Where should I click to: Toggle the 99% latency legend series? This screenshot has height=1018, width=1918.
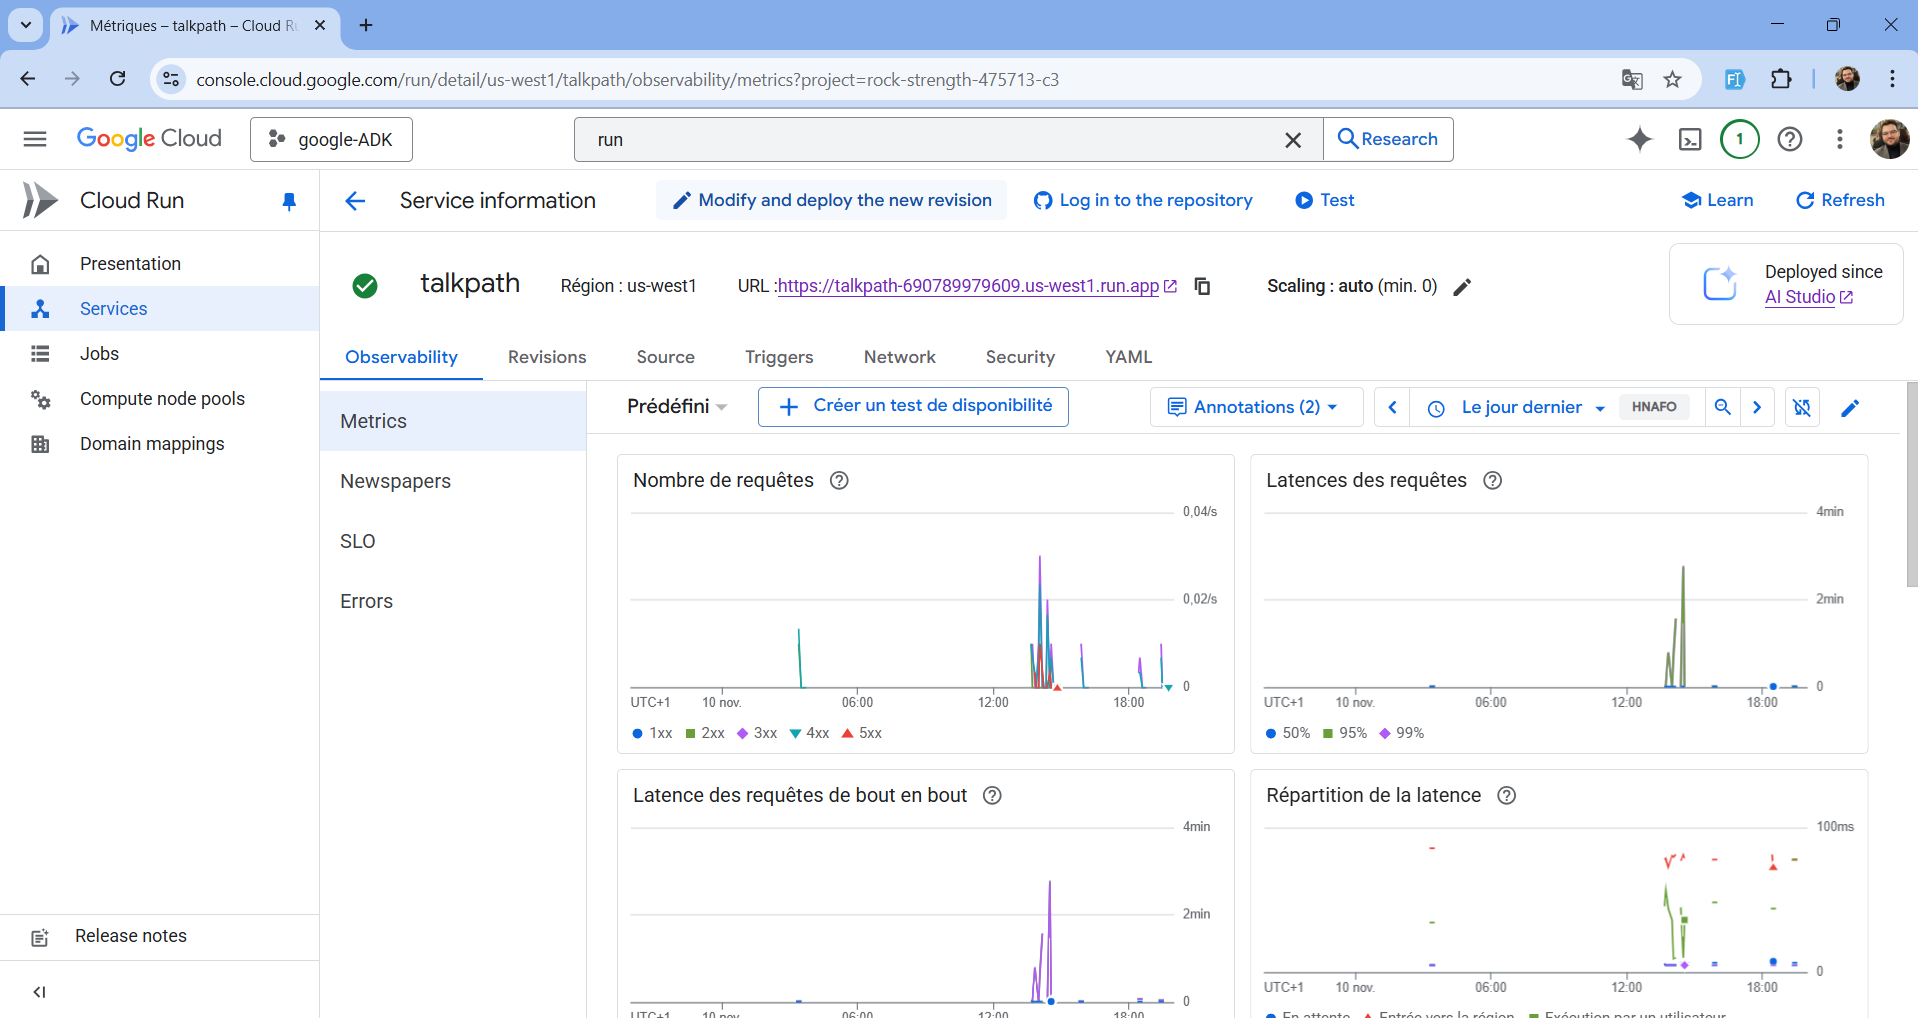pos(1402,733)
